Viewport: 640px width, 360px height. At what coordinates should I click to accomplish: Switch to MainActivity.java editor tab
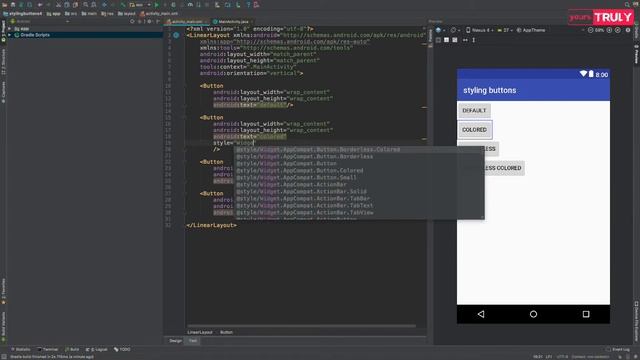(233, 22)
